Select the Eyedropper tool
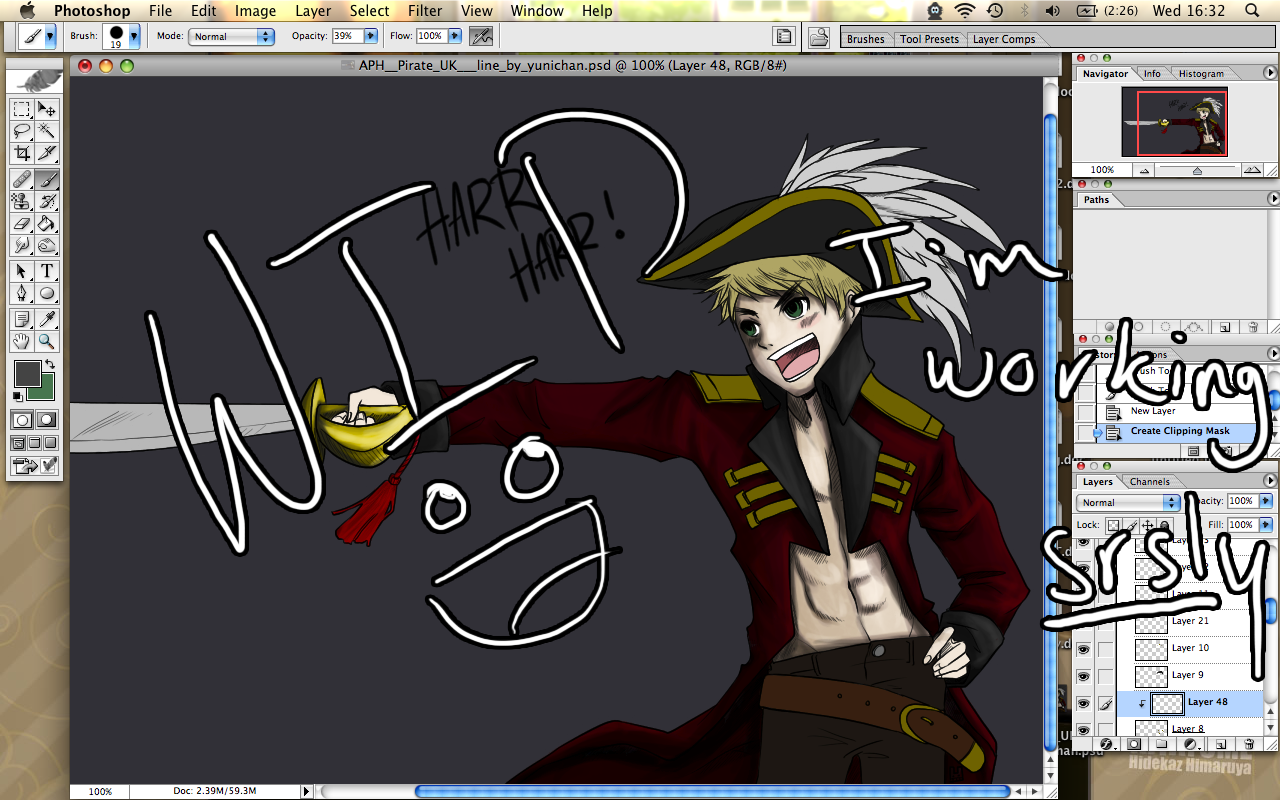The image size is (1280, 800). [47, 319]
